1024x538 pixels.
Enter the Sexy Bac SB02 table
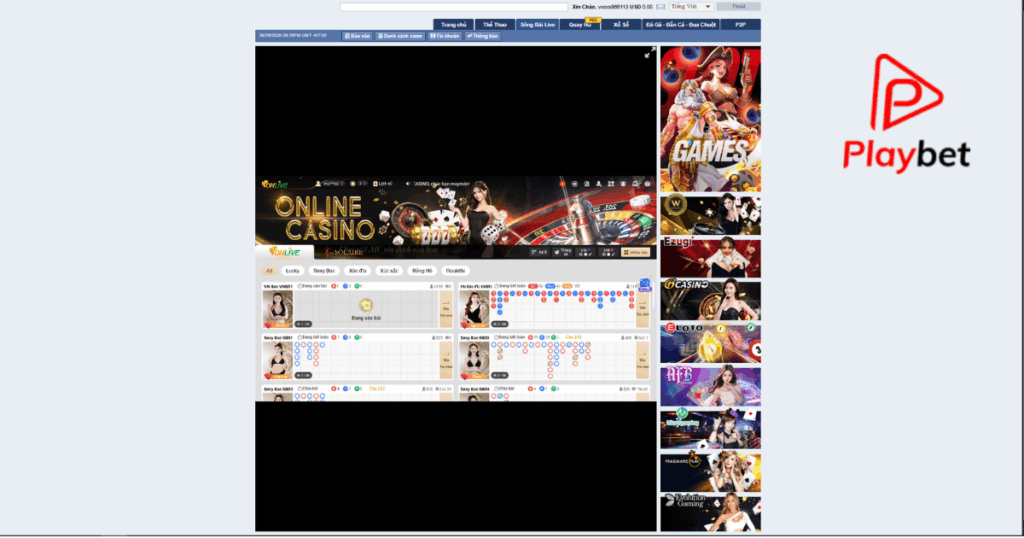[x=643, y=360]
